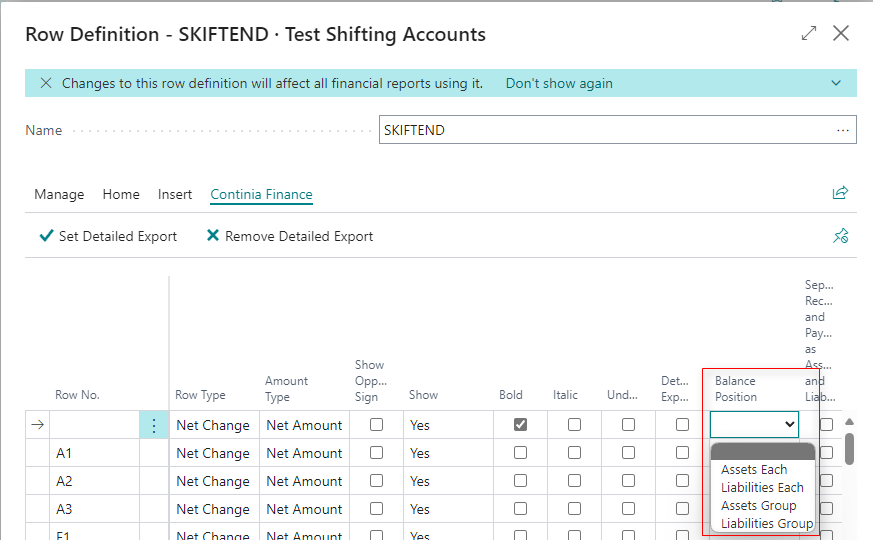Open the Insert menu tab

(175, 194)
